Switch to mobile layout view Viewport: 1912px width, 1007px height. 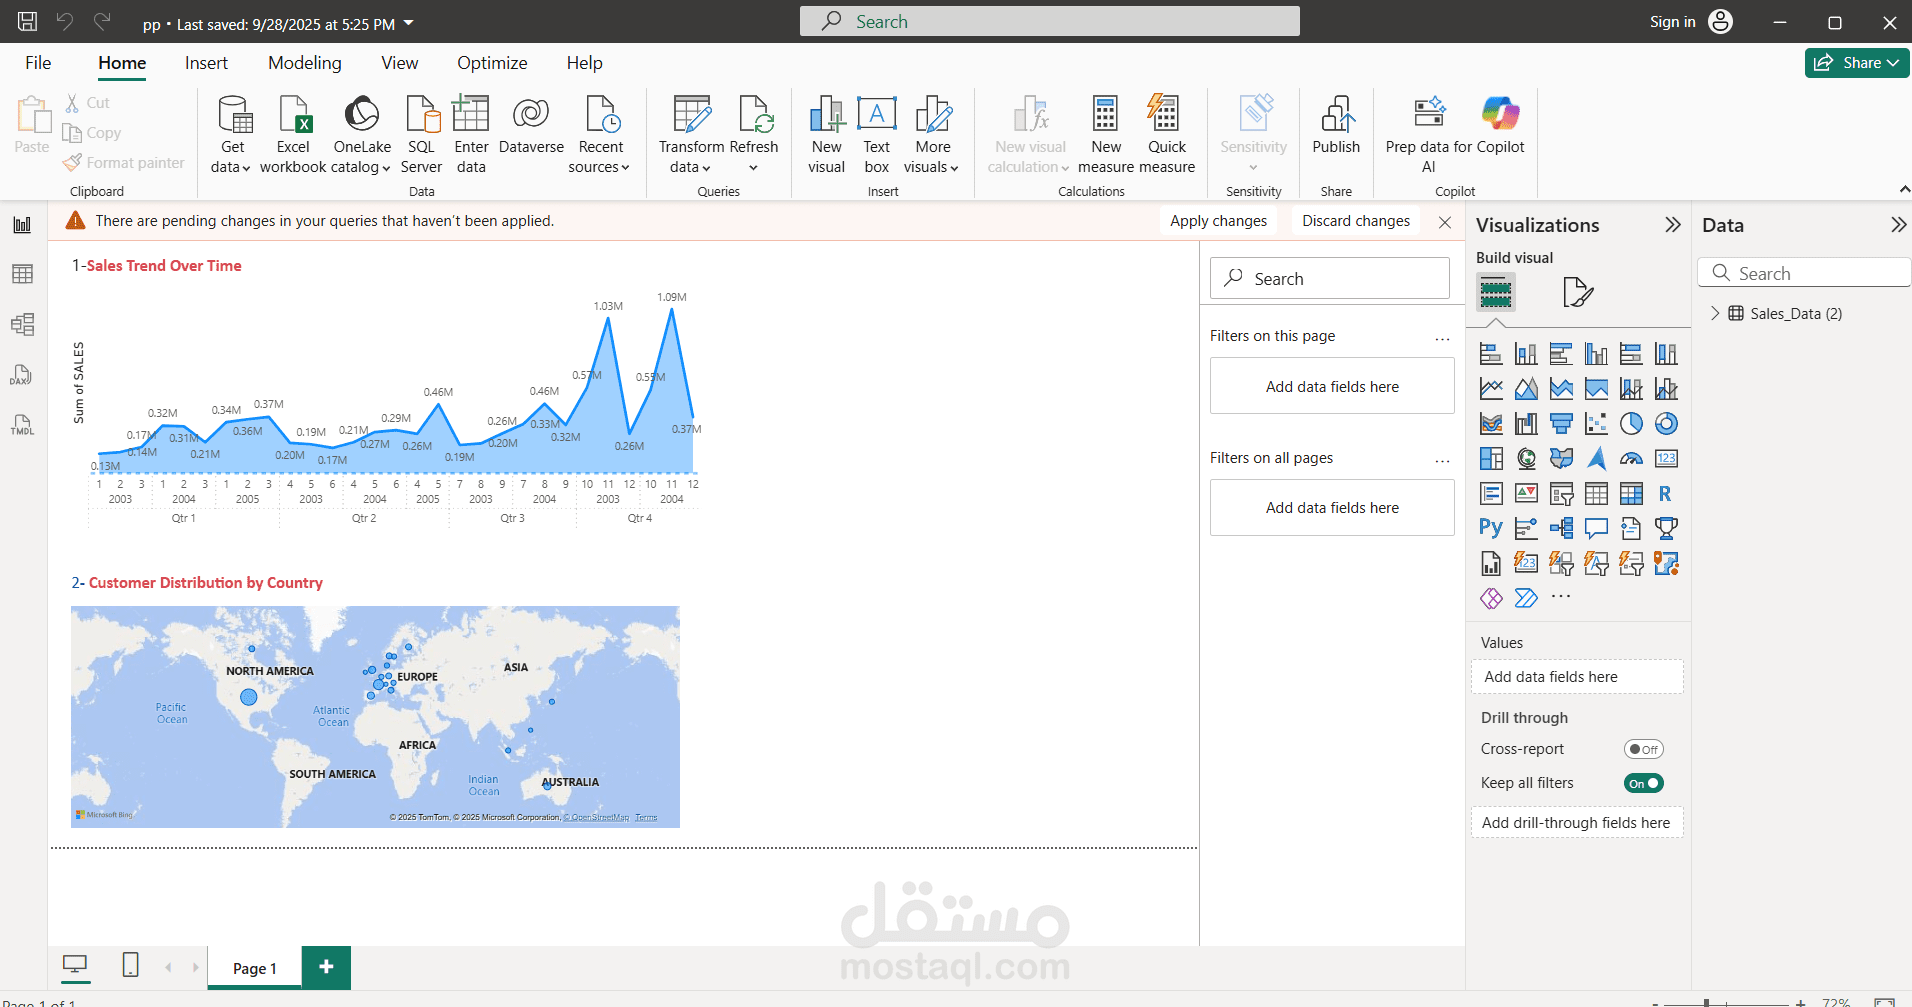[129, 966]
